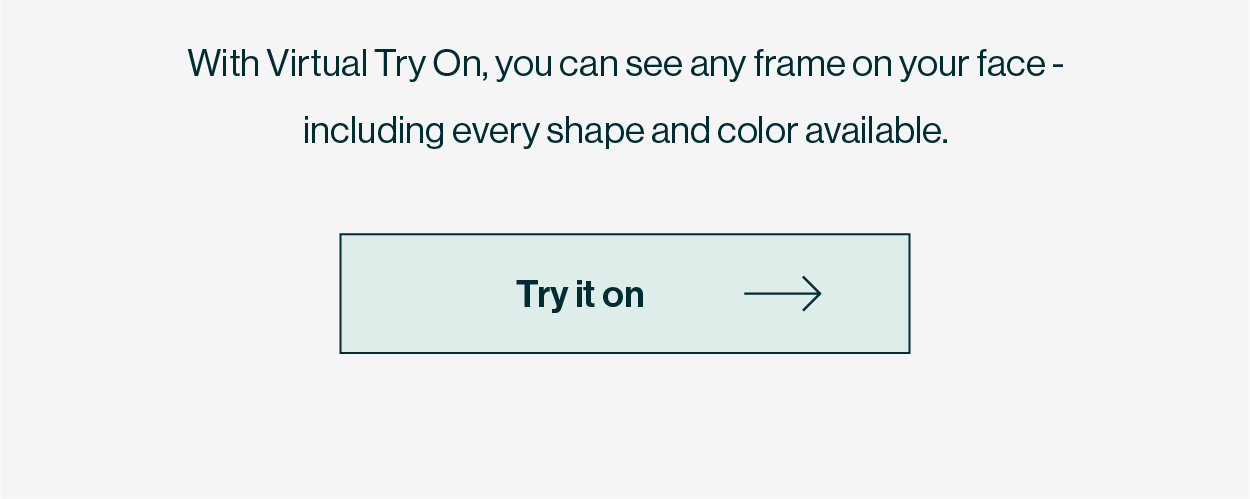Viewport: 1250px width, 499px height.
Task: Click the right arrow icon in the button
Action: point(783,294)
